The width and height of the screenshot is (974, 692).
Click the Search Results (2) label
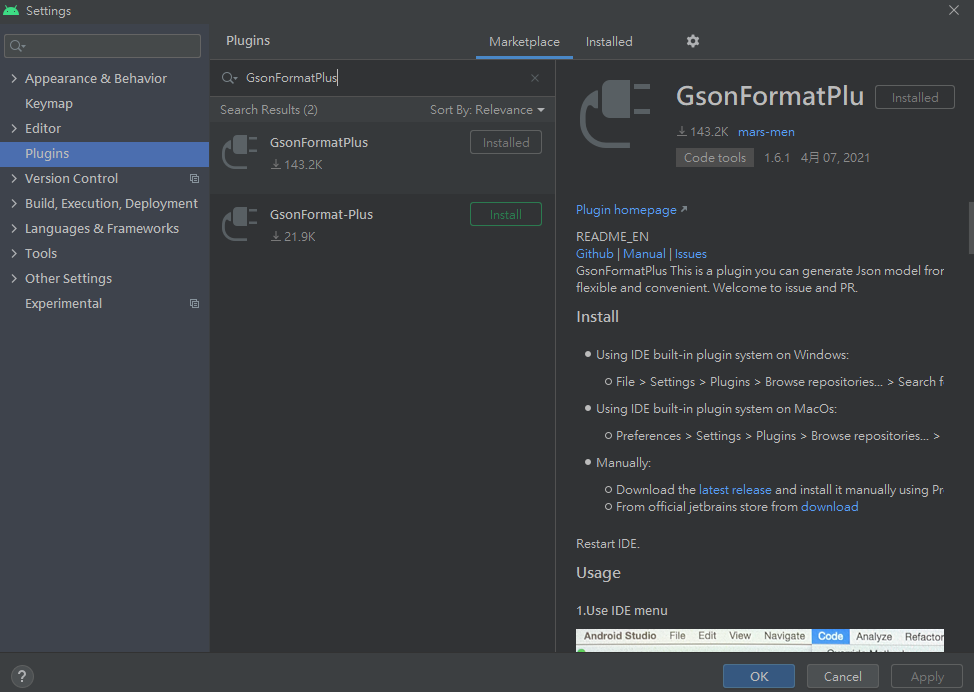point(268,109)
